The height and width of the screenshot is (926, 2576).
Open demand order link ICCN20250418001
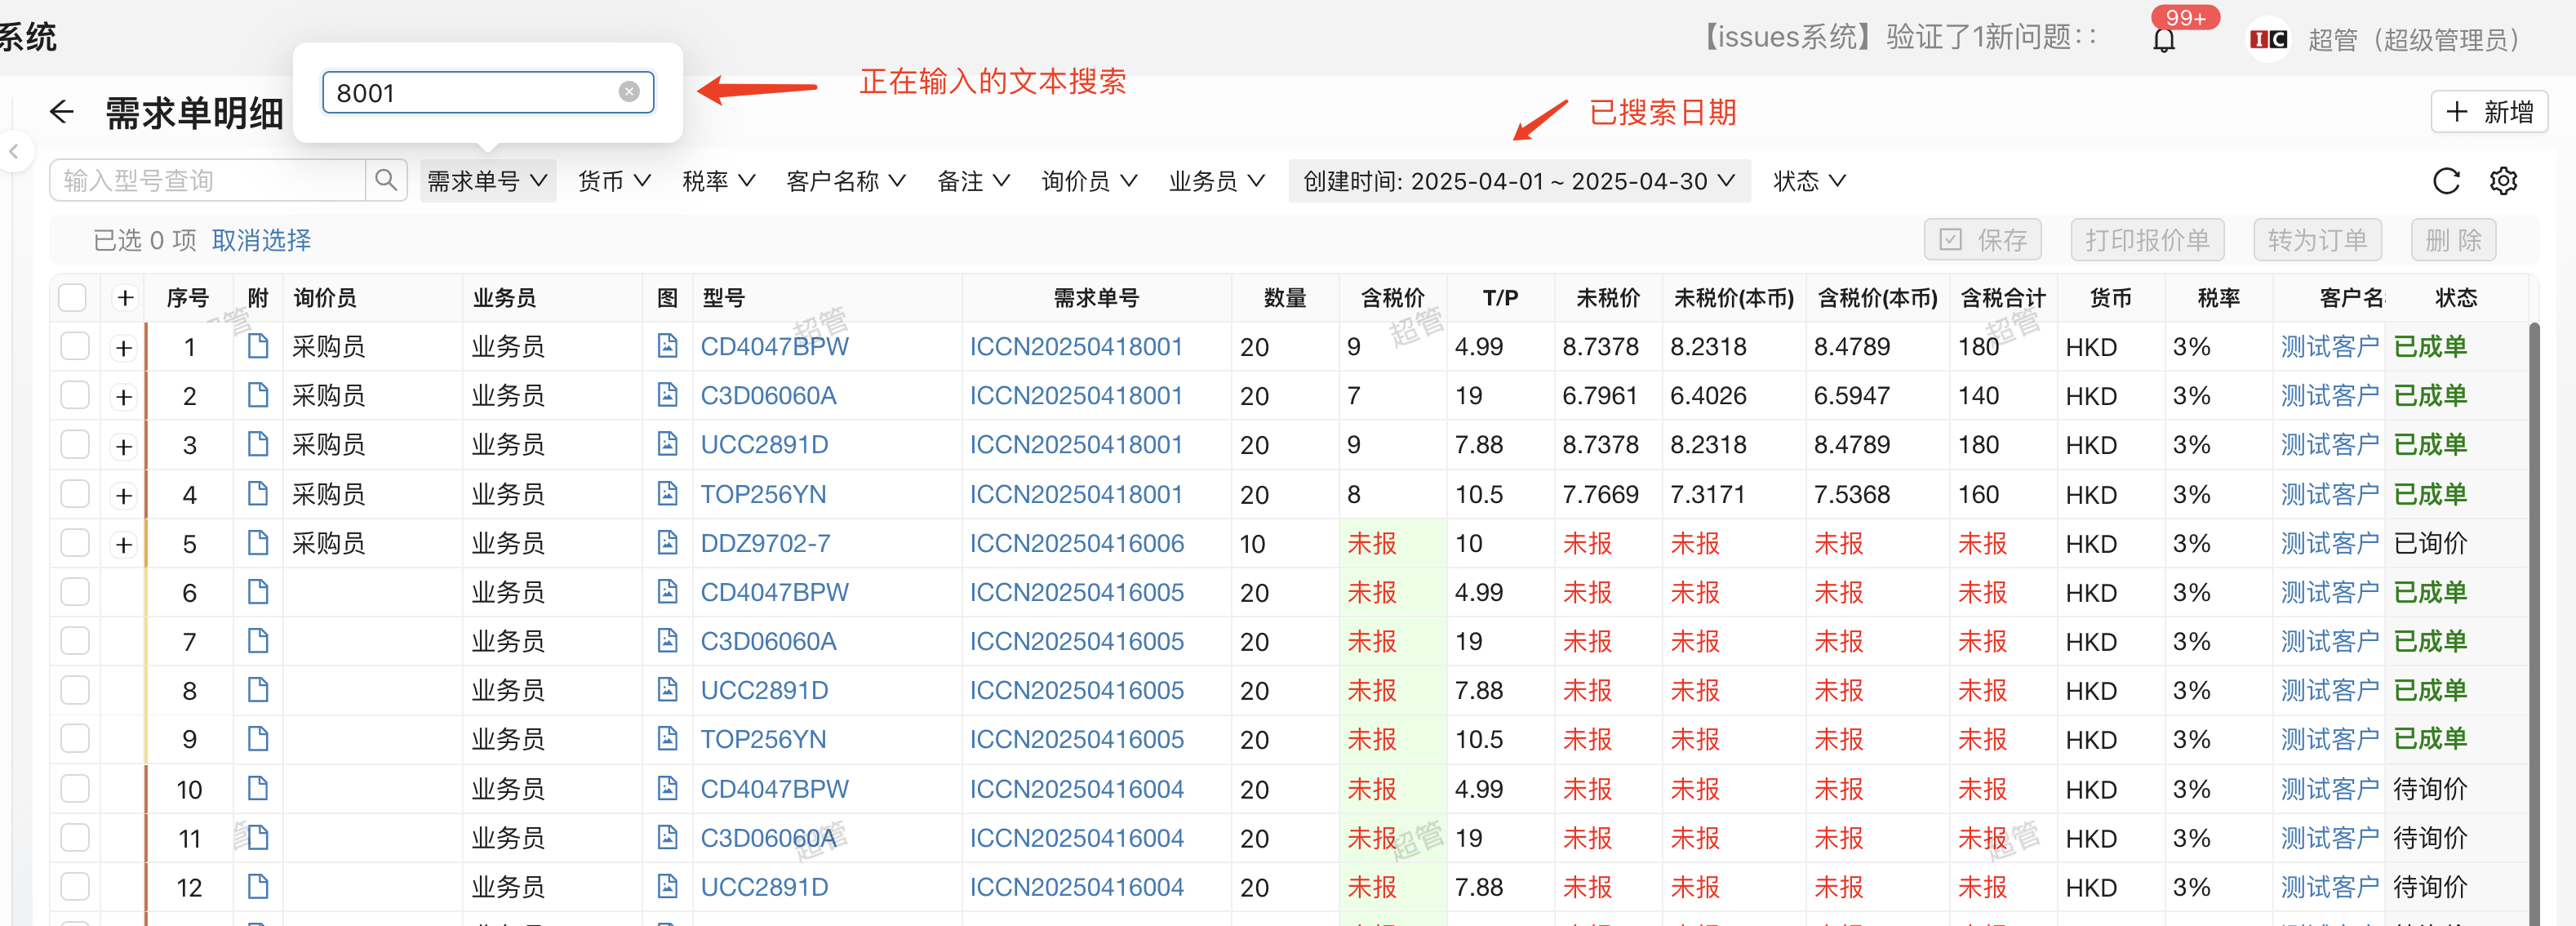[x=1077, y=346]
